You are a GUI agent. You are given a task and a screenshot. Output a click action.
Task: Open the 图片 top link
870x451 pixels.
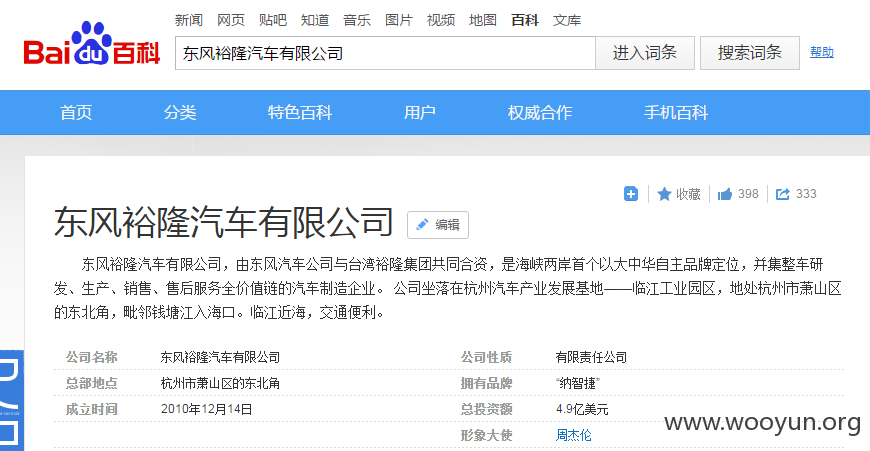[399, 21]
